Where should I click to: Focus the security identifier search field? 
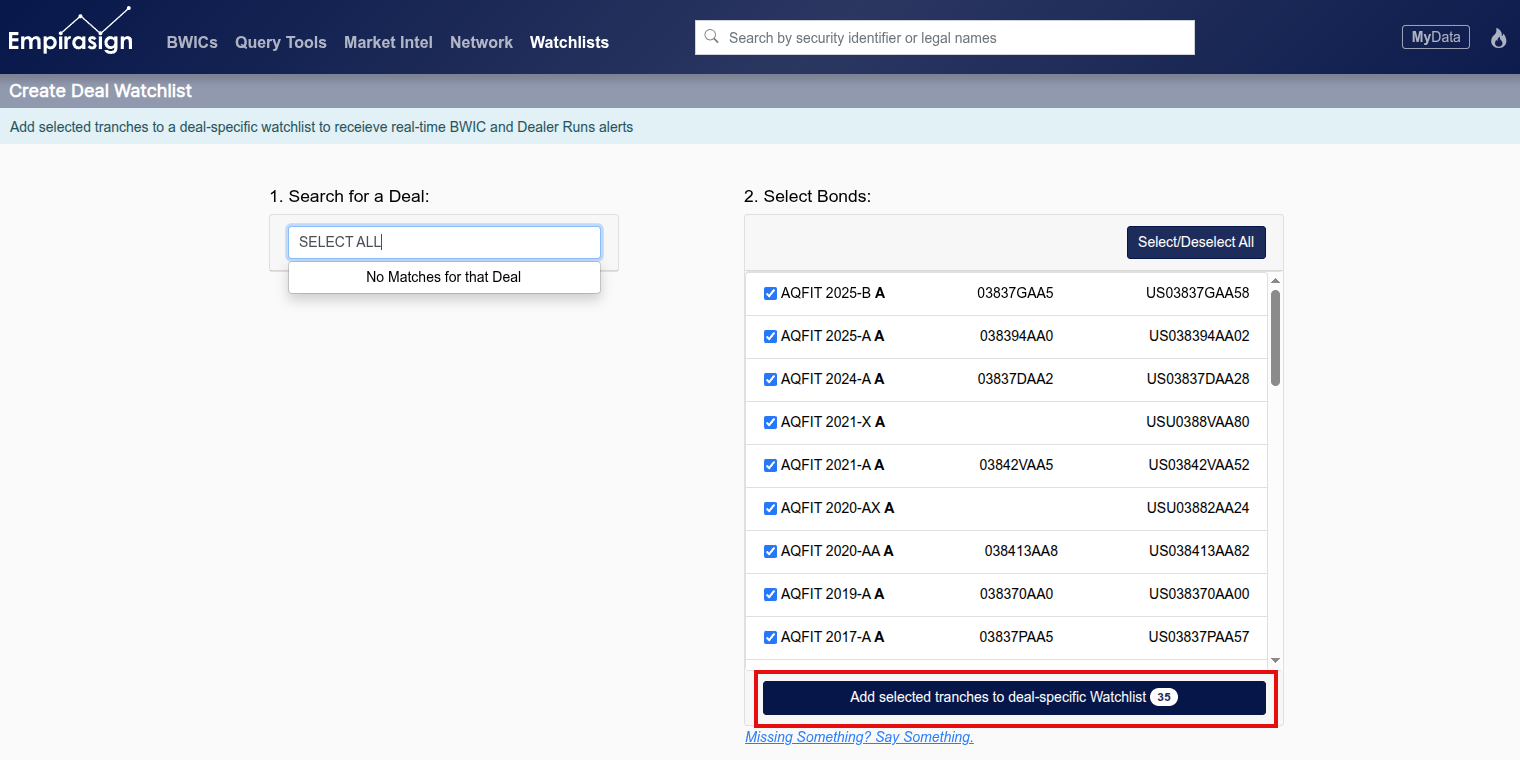945,37
